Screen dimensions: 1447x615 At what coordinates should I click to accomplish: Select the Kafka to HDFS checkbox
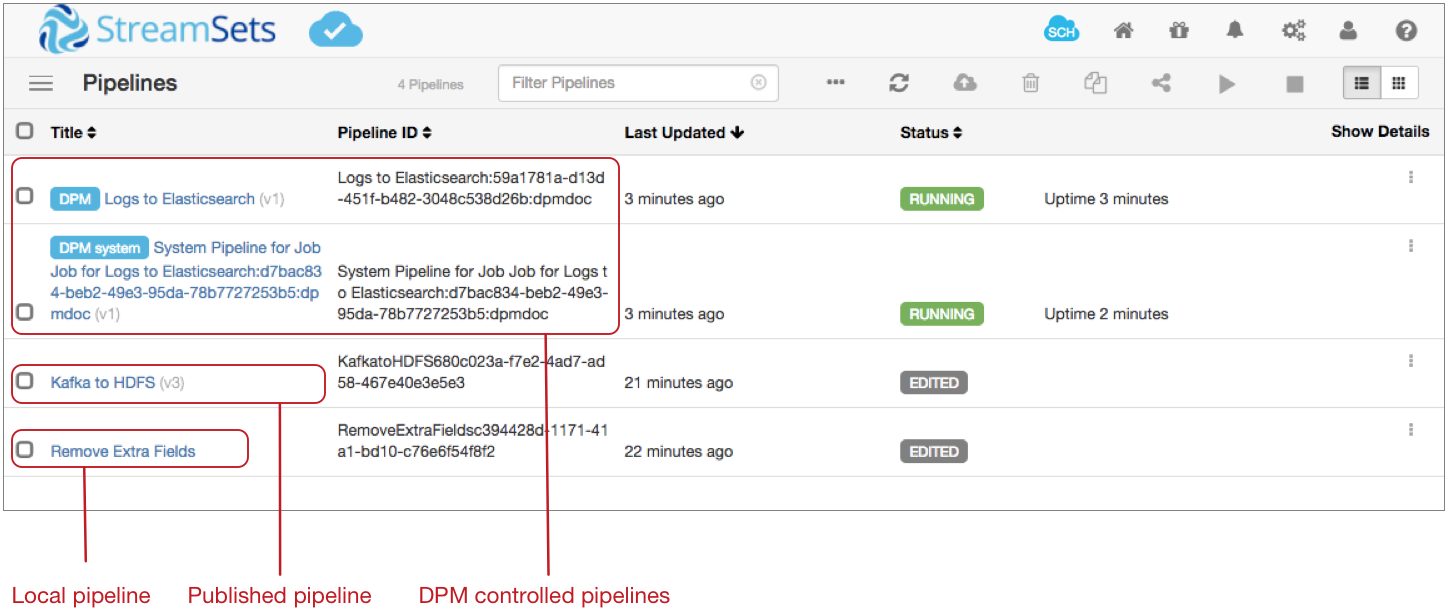point(25,382)
